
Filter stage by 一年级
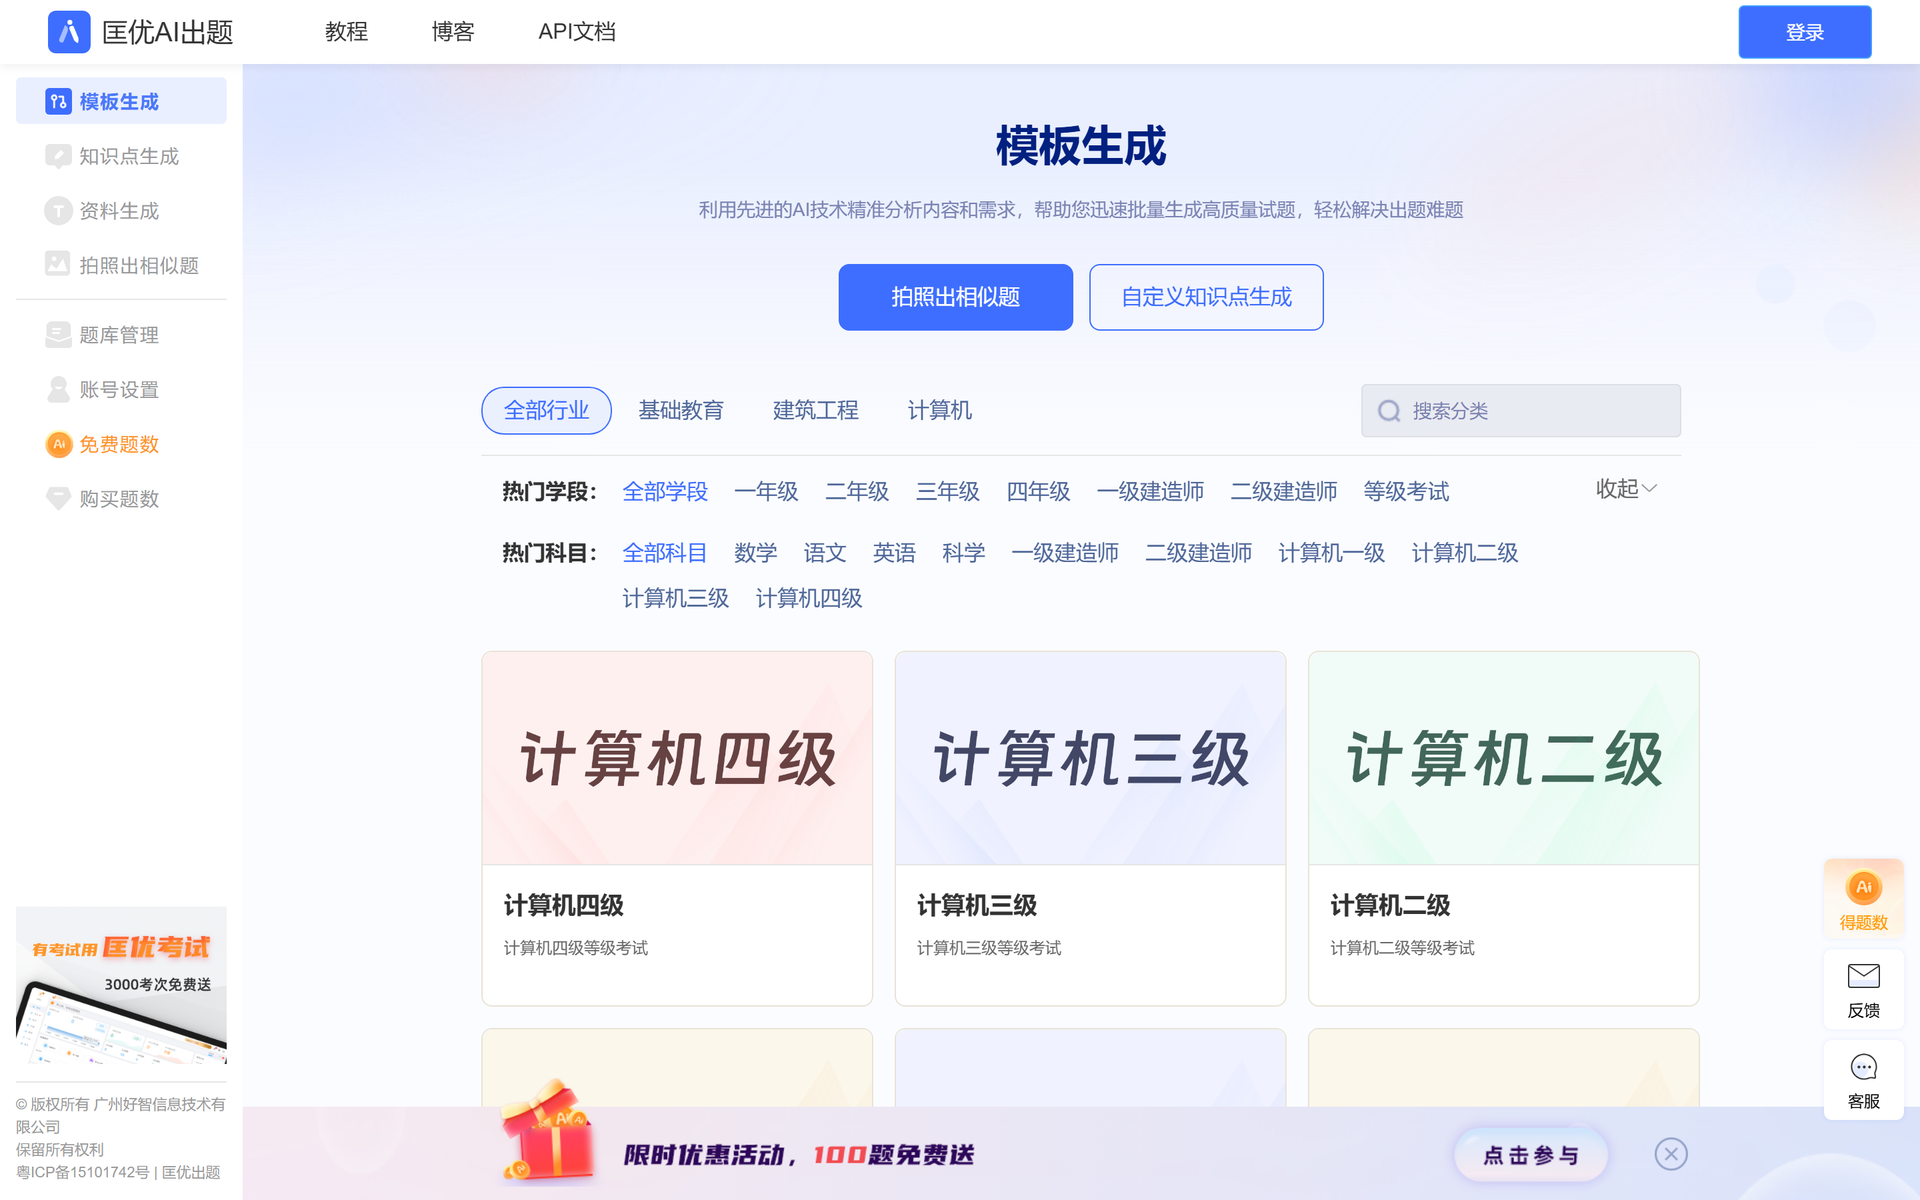coord(766,492)
